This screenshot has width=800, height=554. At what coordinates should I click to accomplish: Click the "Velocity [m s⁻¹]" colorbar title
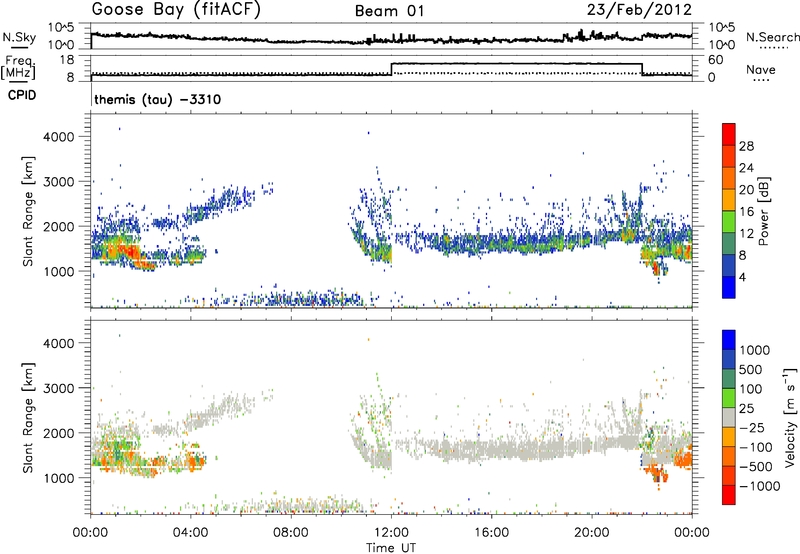click(x=790, y=417)
